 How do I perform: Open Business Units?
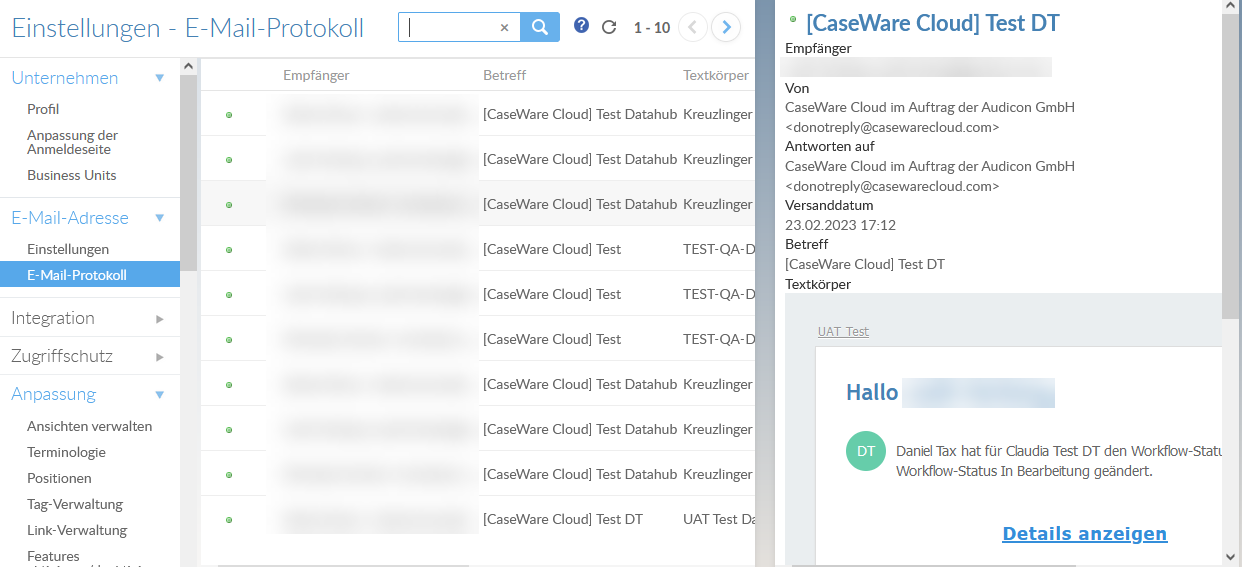coord(71,175)
